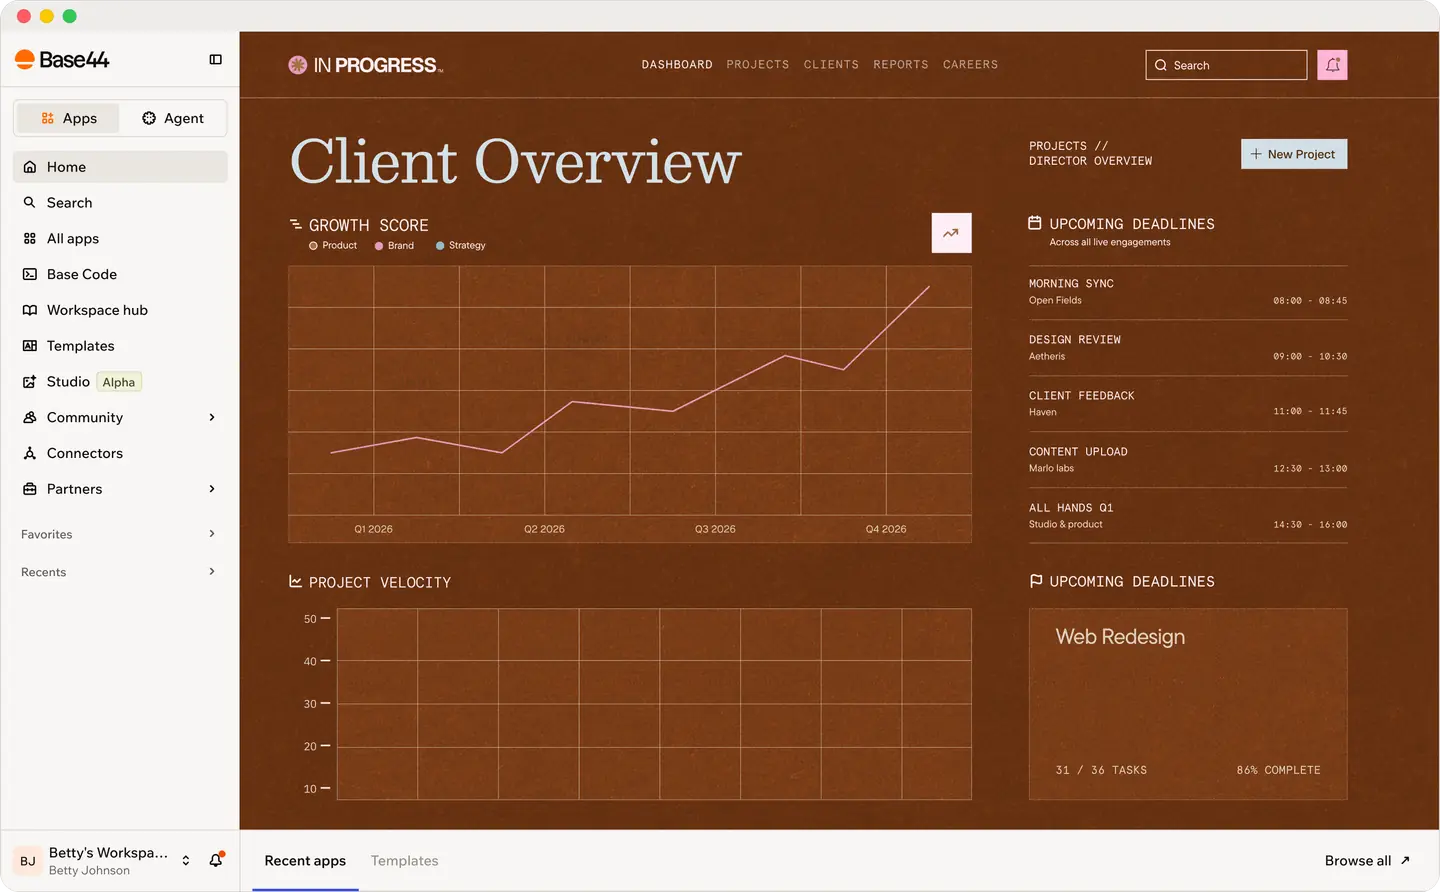Click the In Progress logo

365,65
